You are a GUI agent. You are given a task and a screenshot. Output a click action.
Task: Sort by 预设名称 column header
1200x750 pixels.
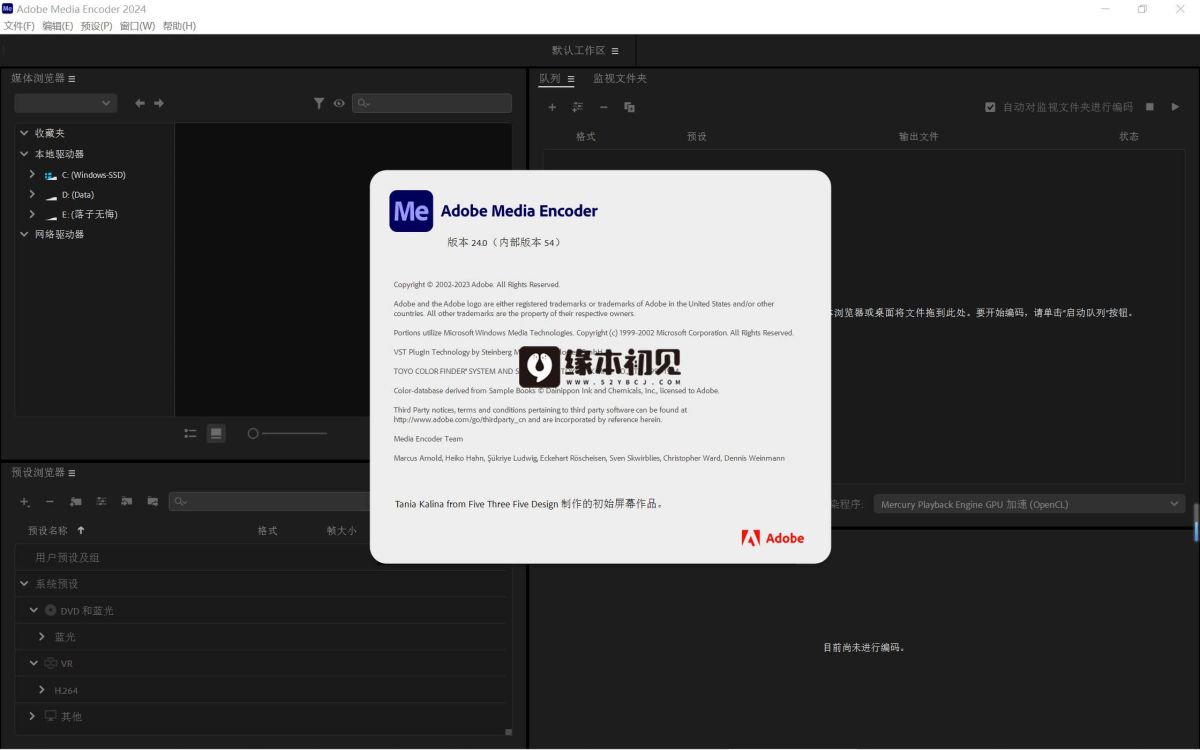pos(48,530)
